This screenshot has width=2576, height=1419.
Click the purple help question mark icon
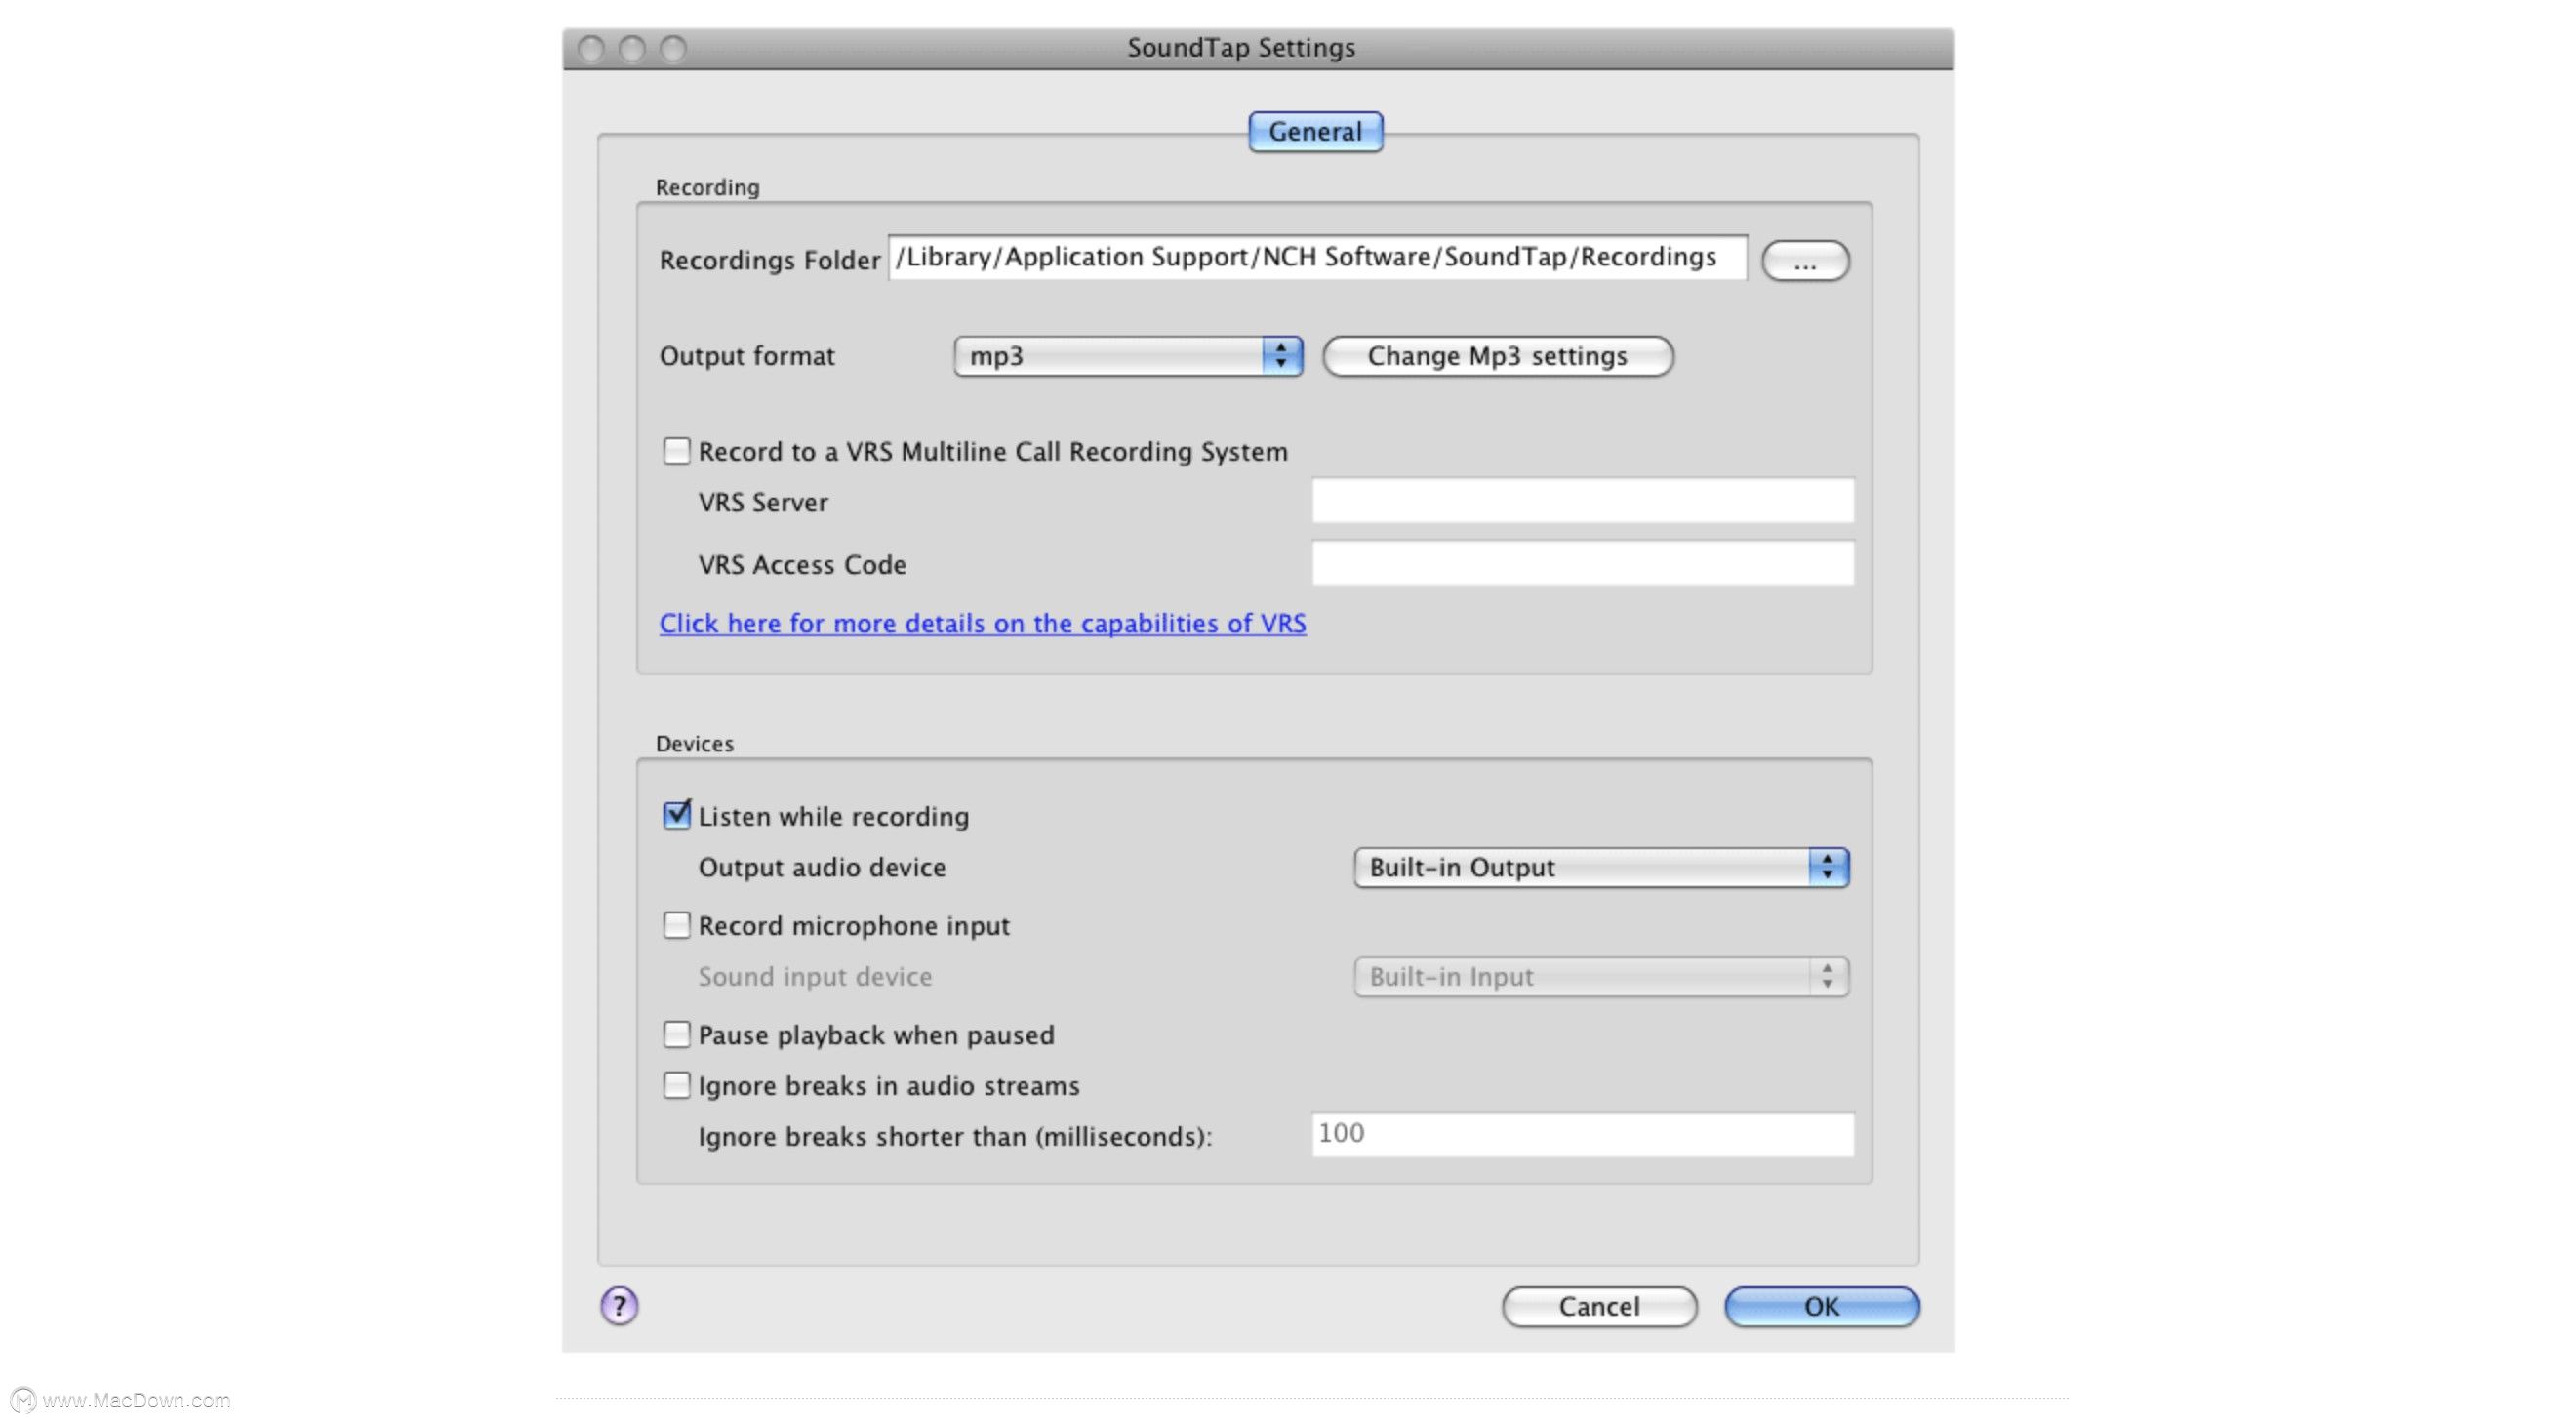pos(619,1305)
